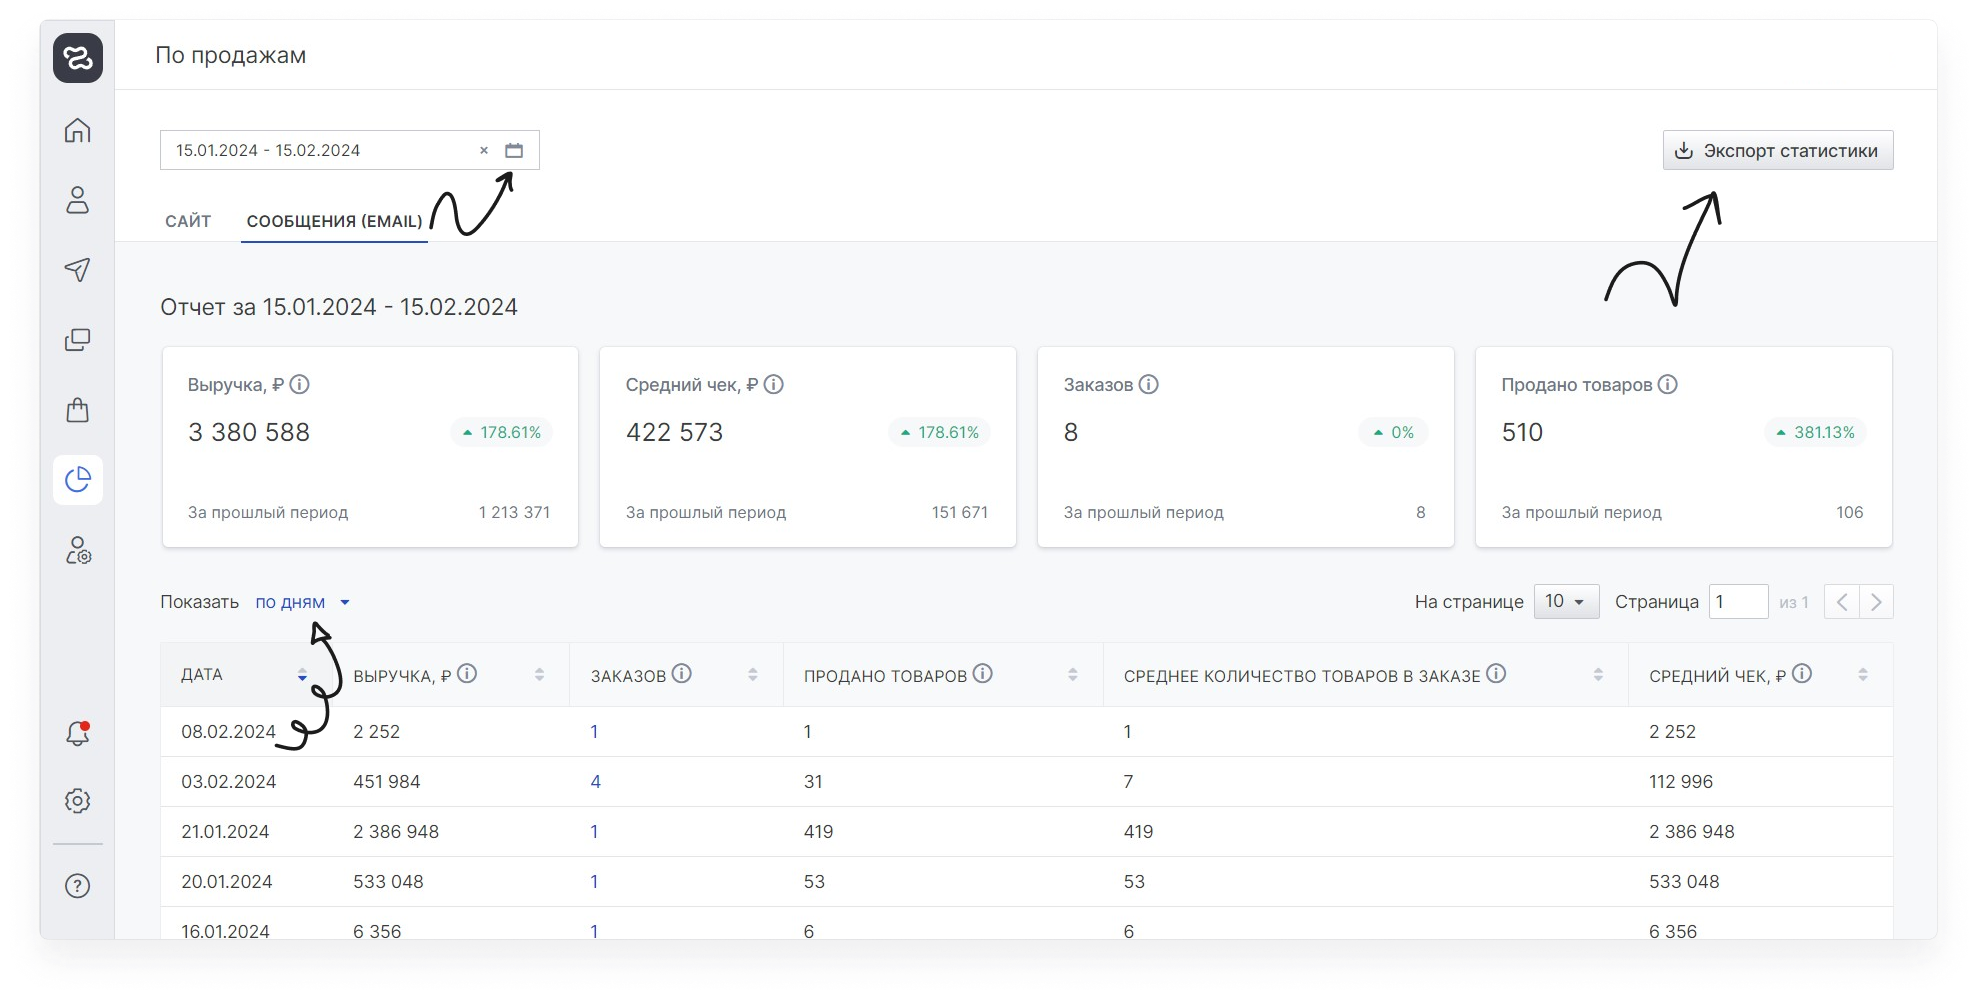1977x999 pixels.
Task: Click info icon next to Средний чек card title
Action: pyautogui.click(x=774, y=384)
